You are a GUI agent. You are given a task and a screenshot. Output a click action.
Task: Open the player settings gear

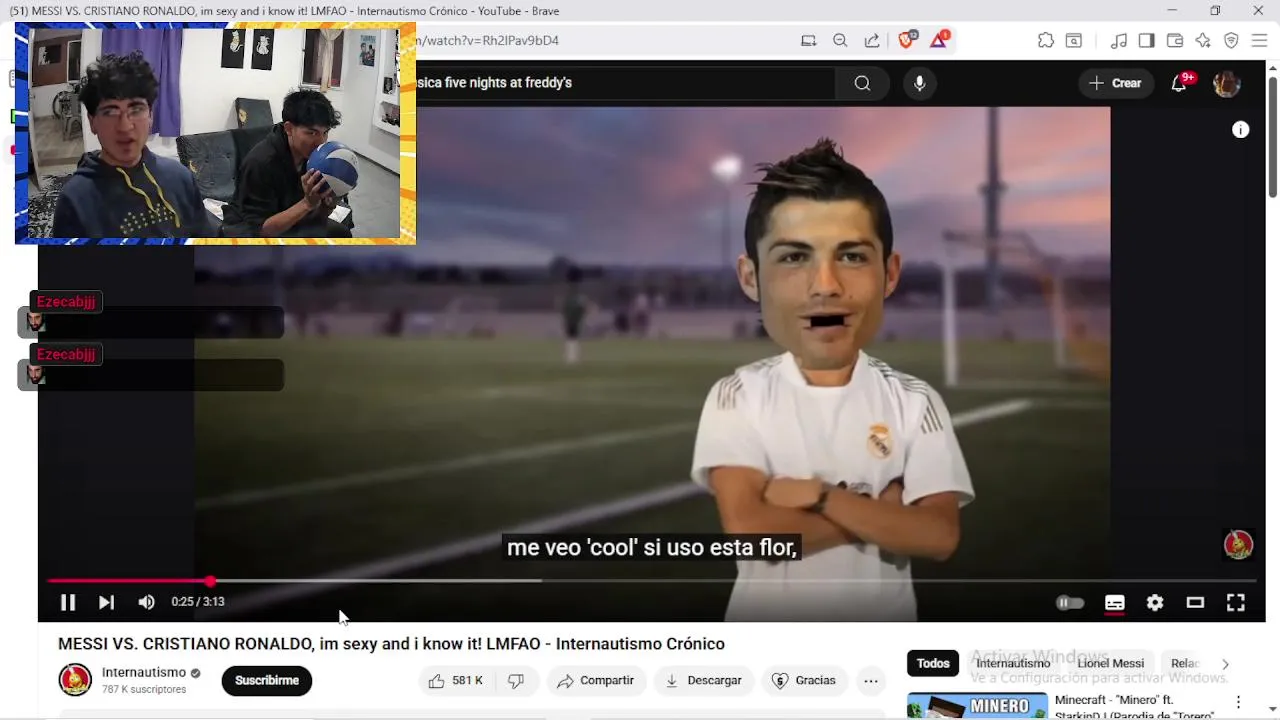click(x=1155, y=602)
